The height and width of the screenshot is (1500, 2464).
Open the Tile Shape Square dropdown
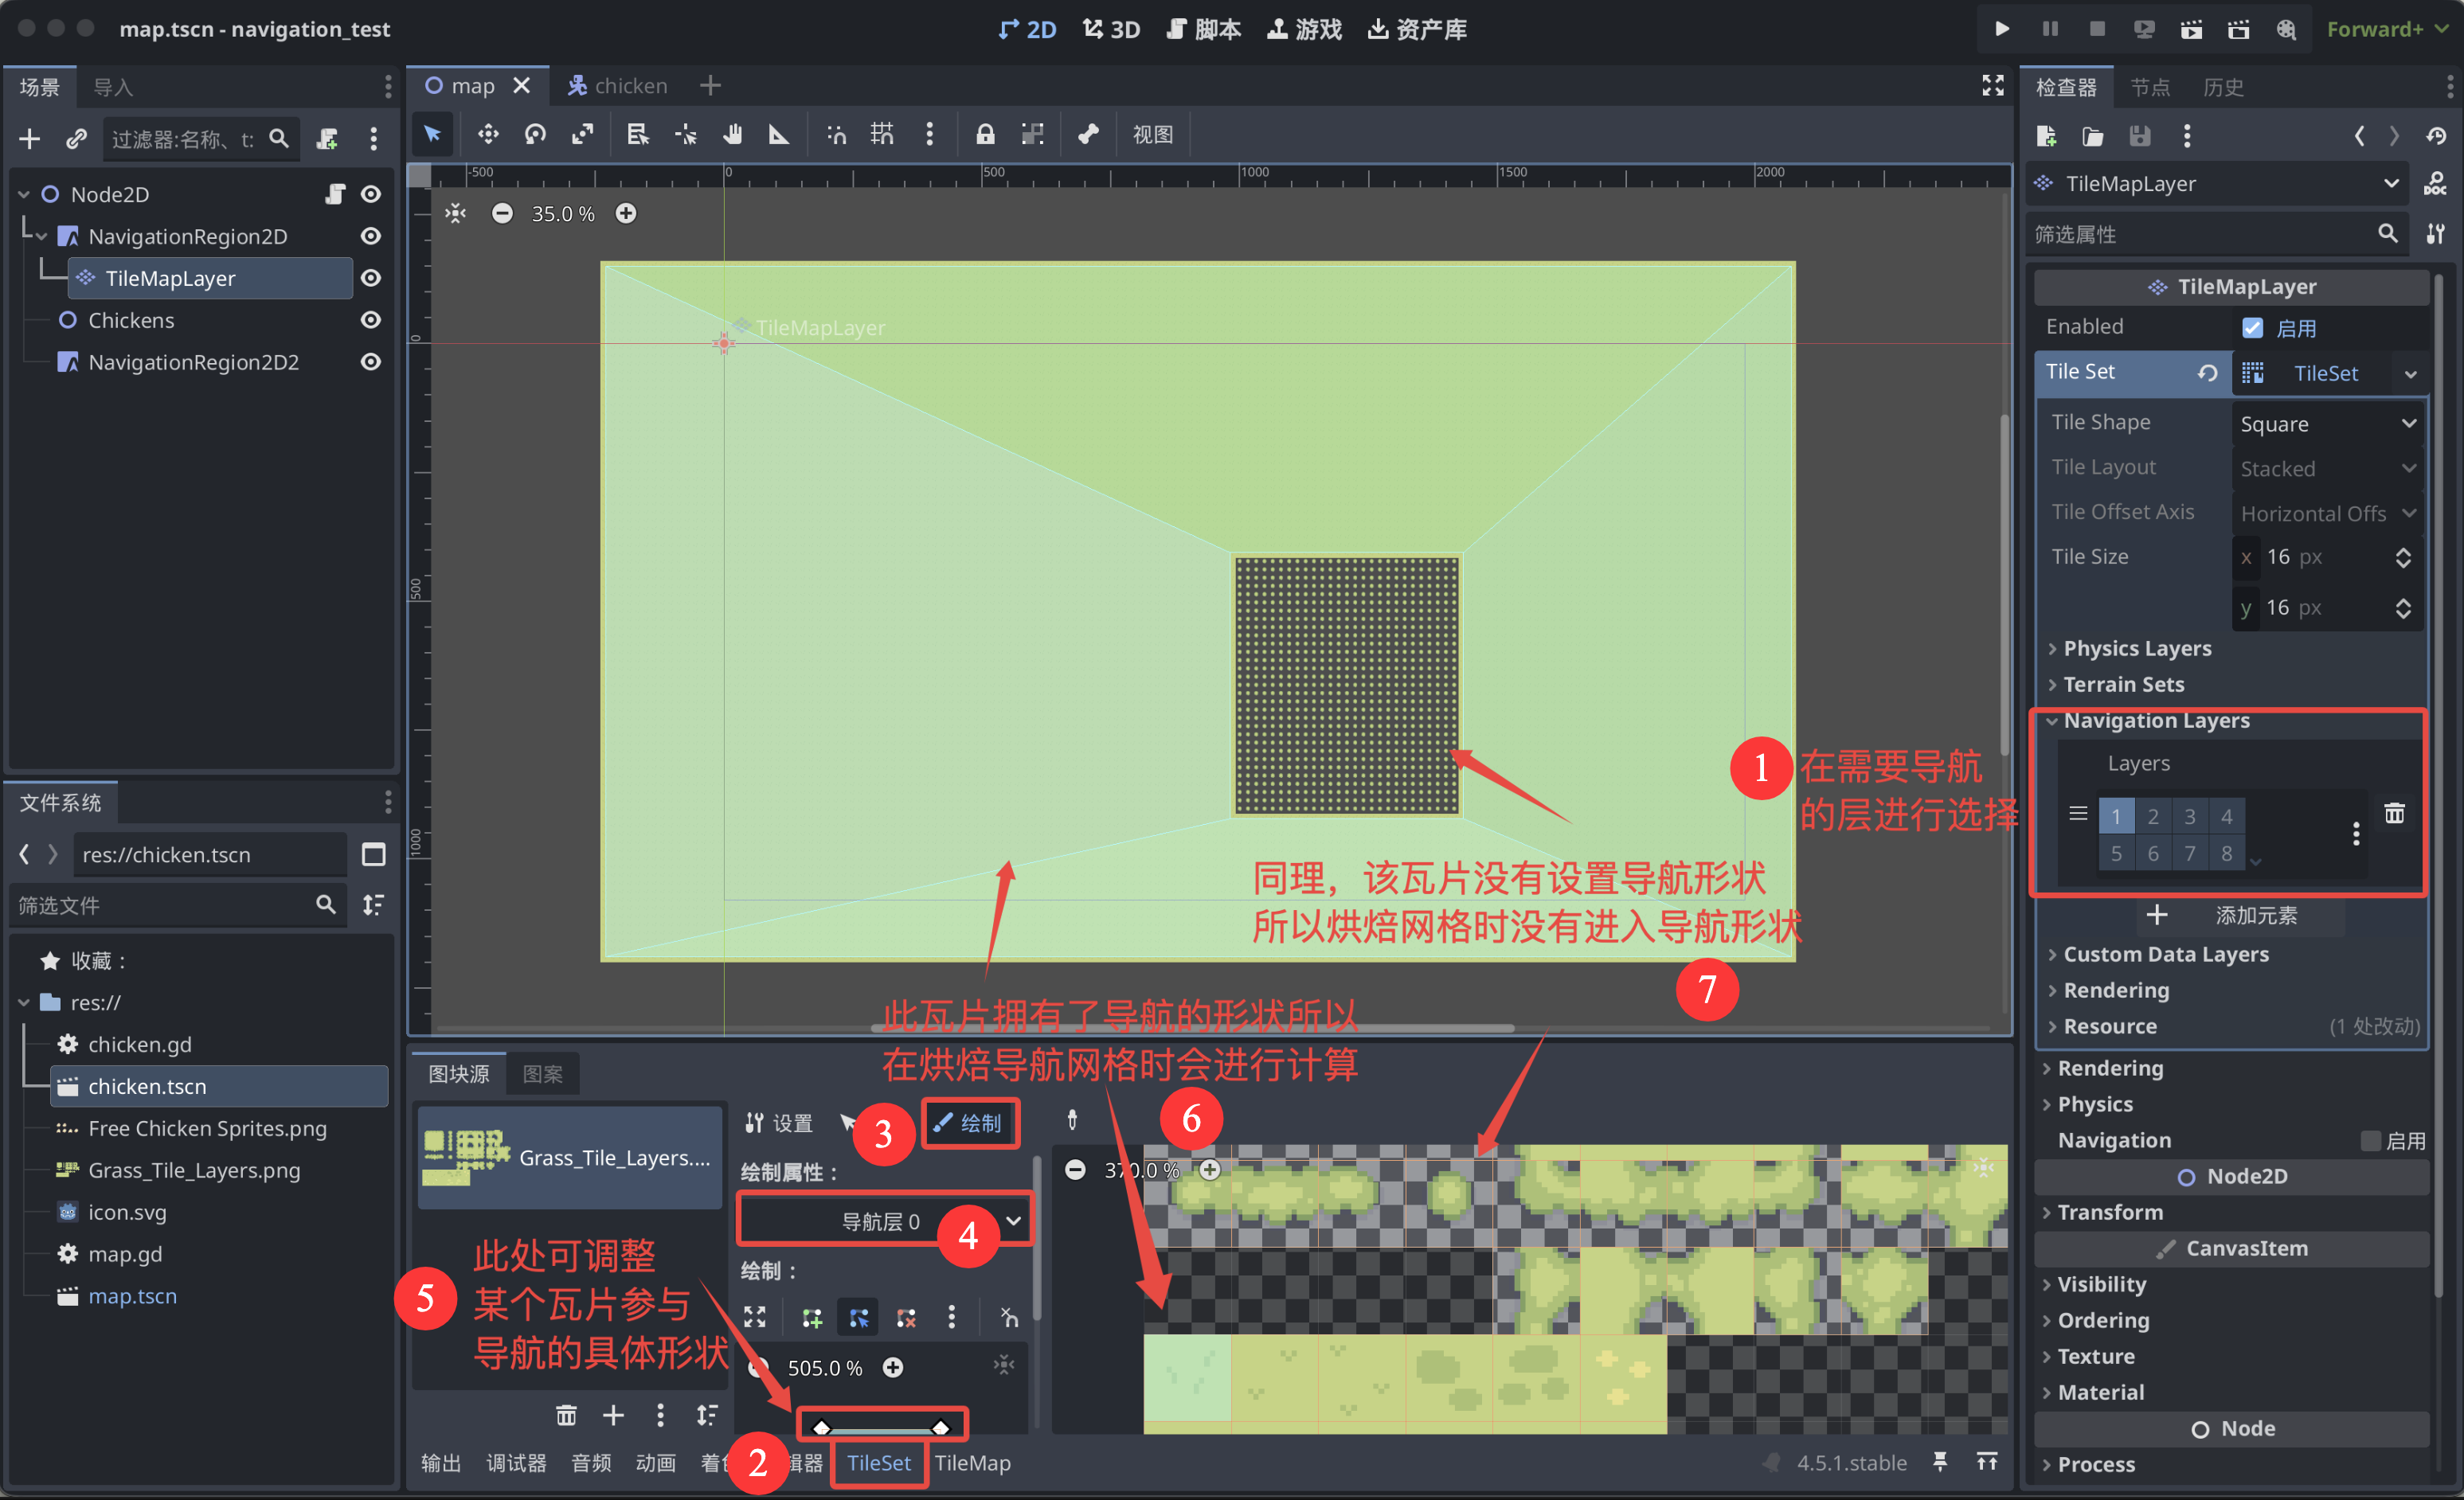(2326, 423)
